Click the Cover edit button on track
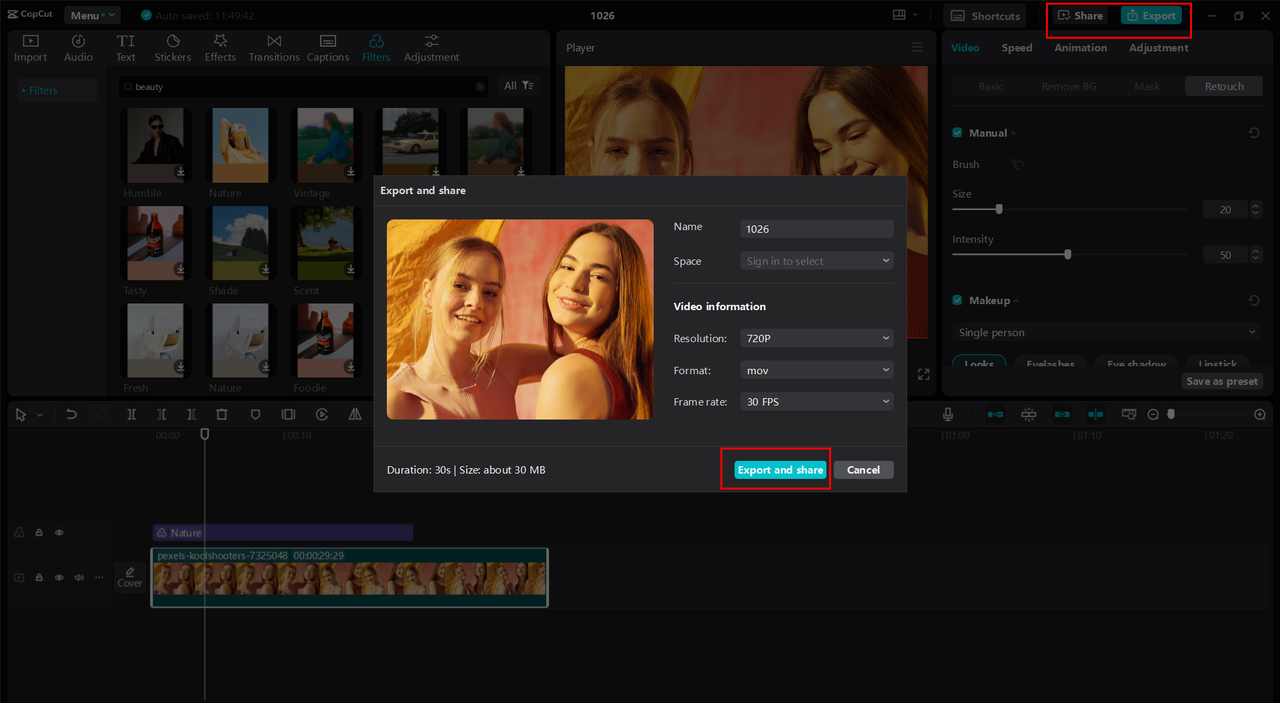Viewport: 1280px width, 703px height. point(130,577)
